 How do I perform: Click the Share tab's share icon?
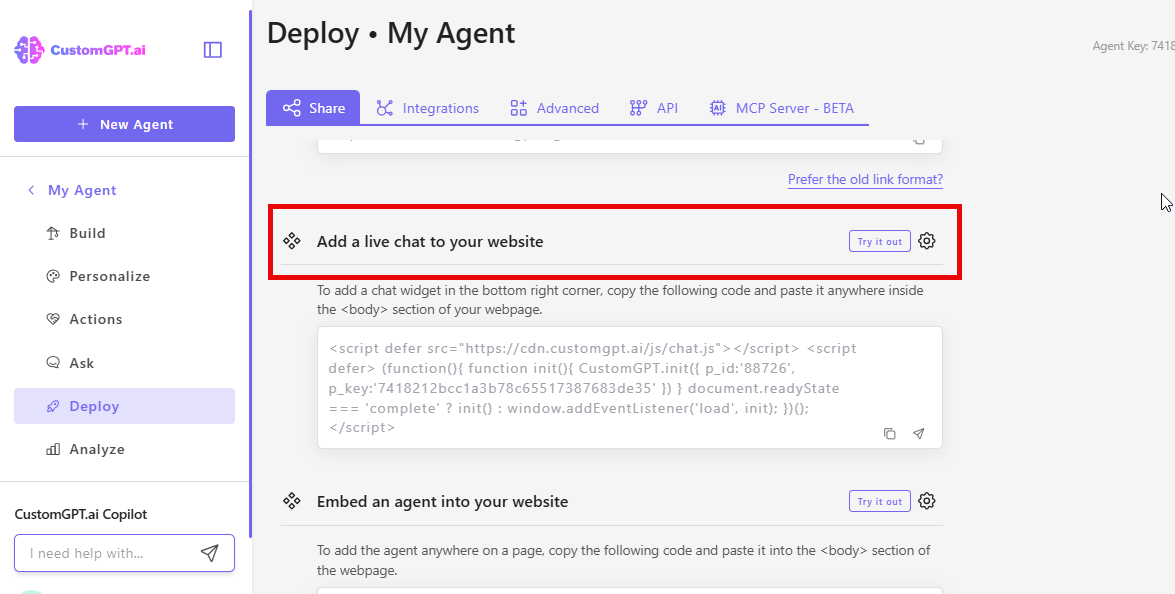click(292, 108)
